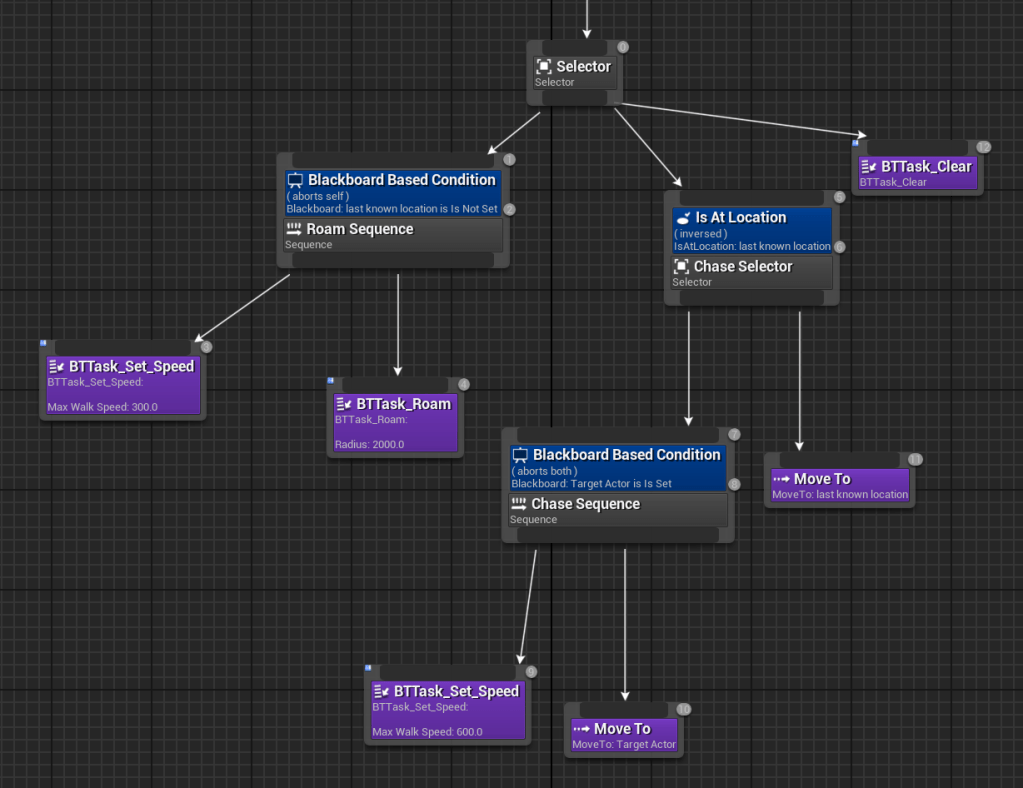Select the Move To last known location node
Screen dimensions: 1023x788
point(839,486)
